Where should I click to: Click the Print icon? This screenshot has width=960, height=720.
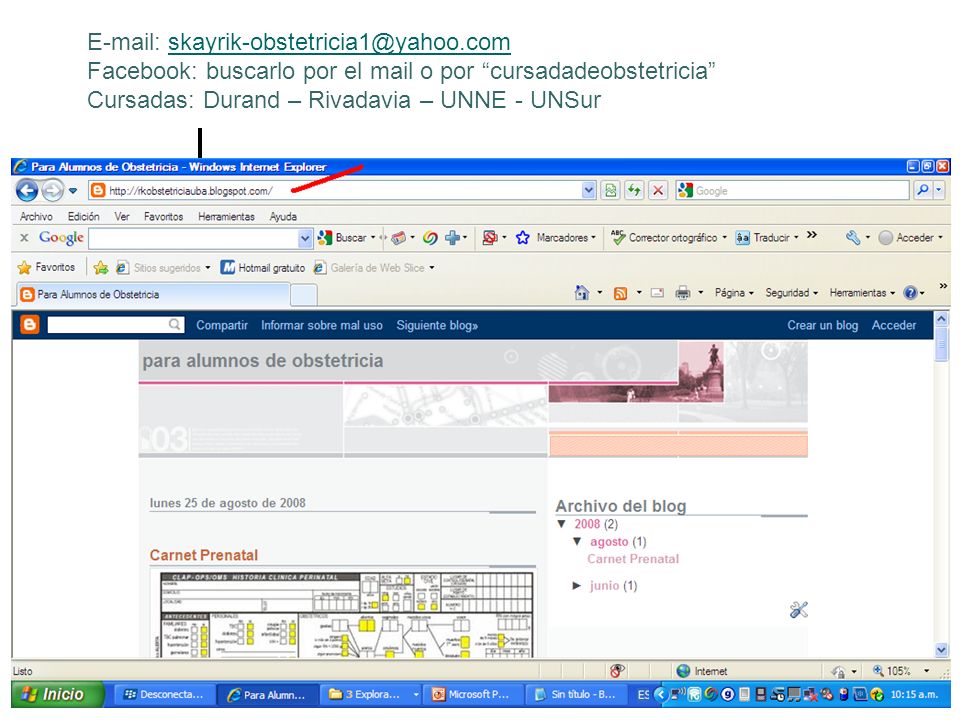click(683, 293)
